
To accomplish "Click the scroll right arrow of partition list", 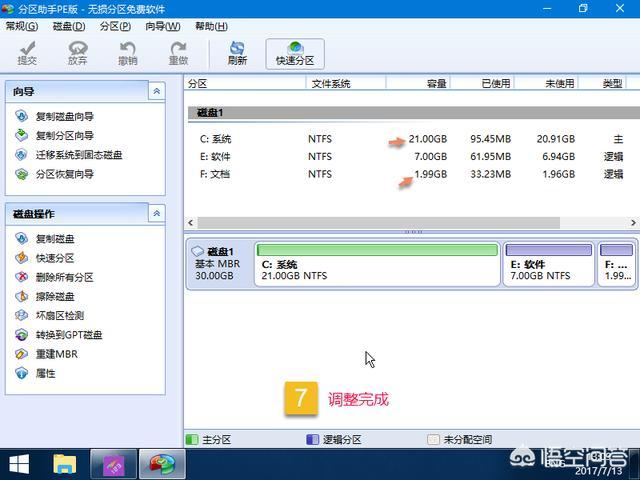I will point(633,223).
